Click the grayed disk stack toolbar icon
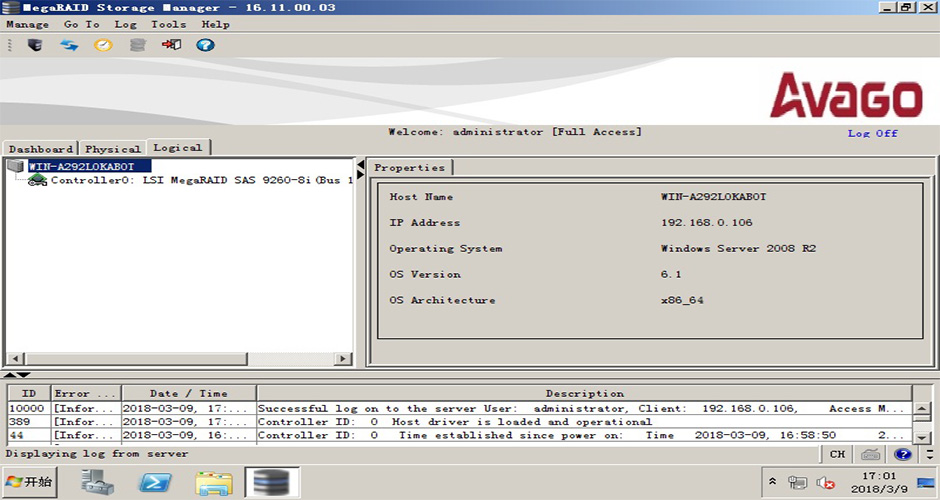940x500 pixels. [137, 45]
